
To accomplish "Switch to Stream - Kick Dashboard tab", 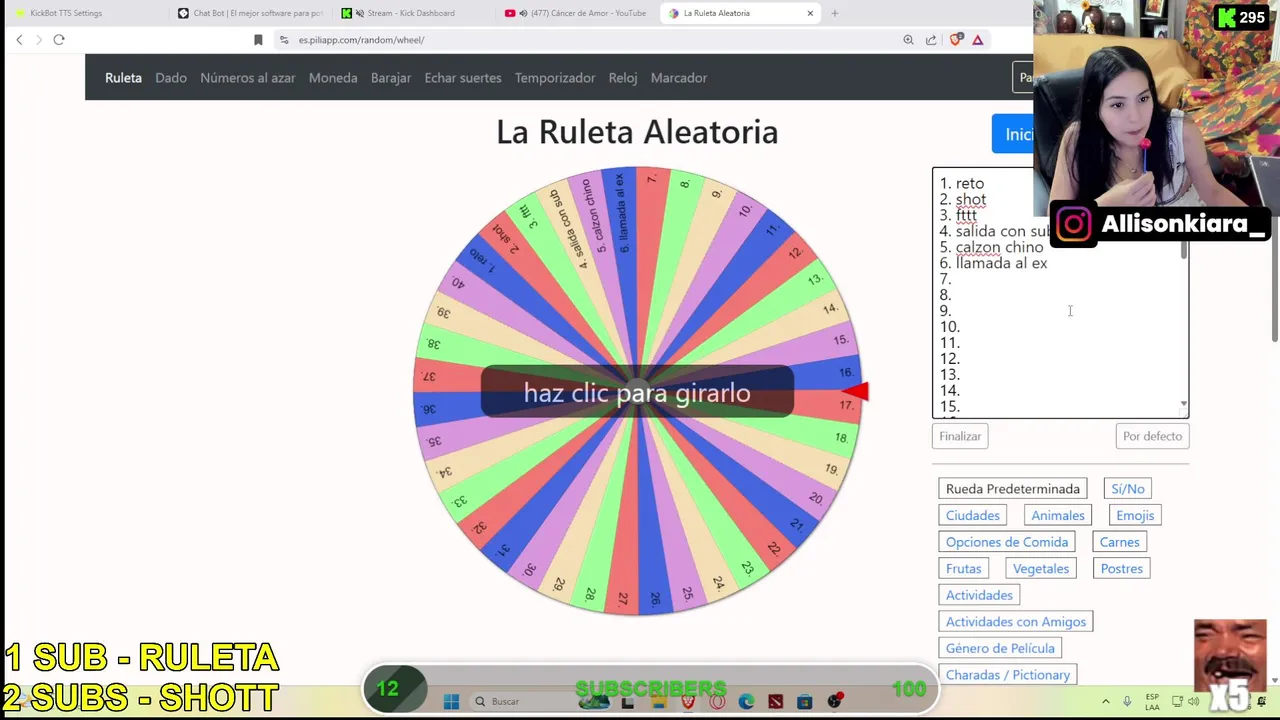I will click(410, 13).
